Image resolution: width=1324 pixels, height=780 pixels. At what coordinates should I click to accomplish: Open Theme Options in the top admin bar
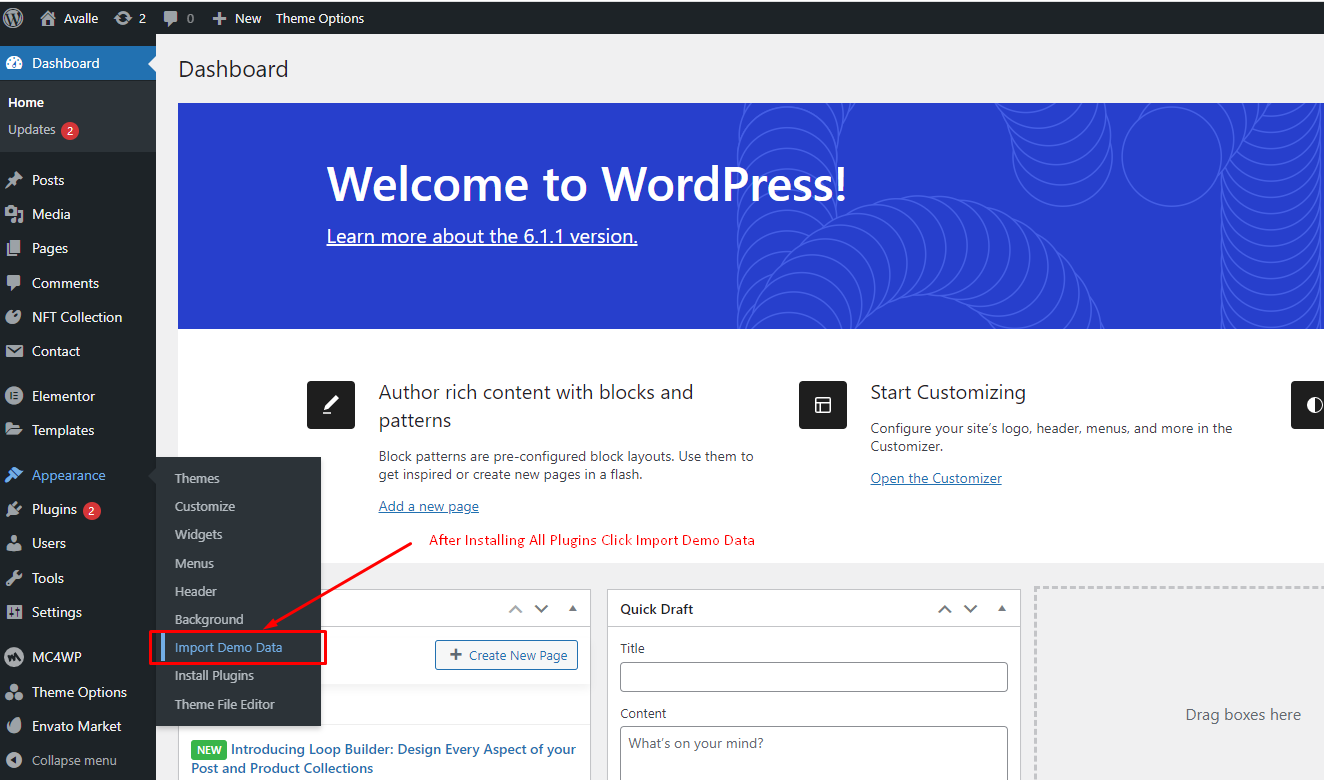click(x=320, y=18)
